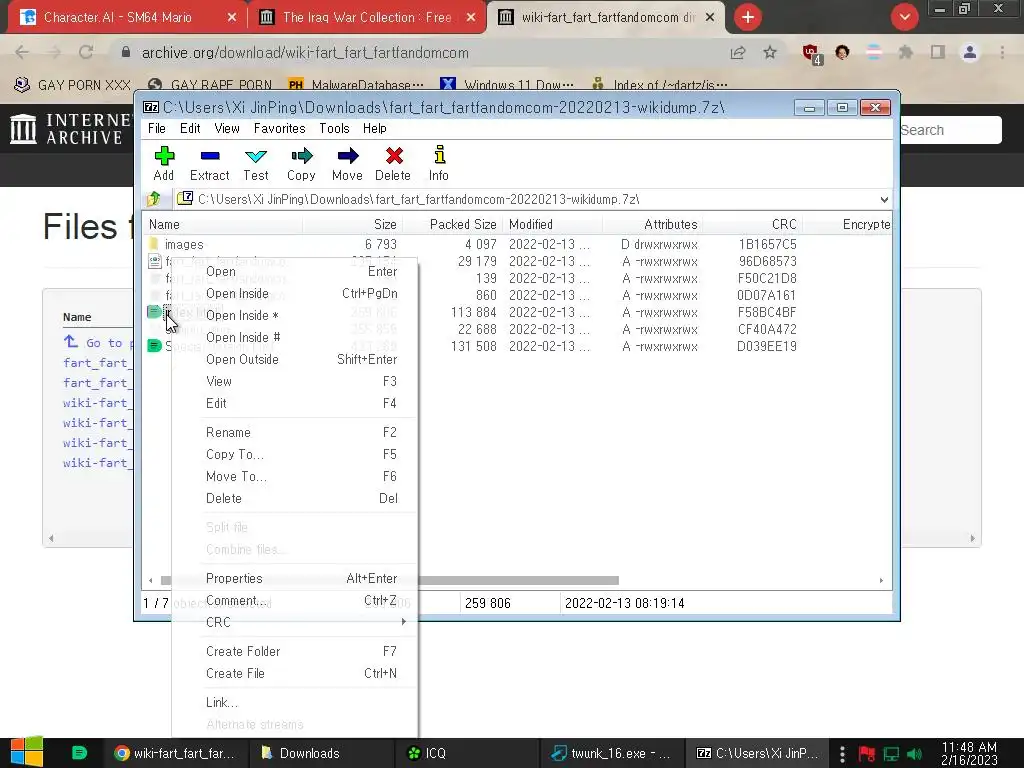This screenshot has height=768, width=1024.
Task: Bookmark page with star icon
Action: point(770,52)
